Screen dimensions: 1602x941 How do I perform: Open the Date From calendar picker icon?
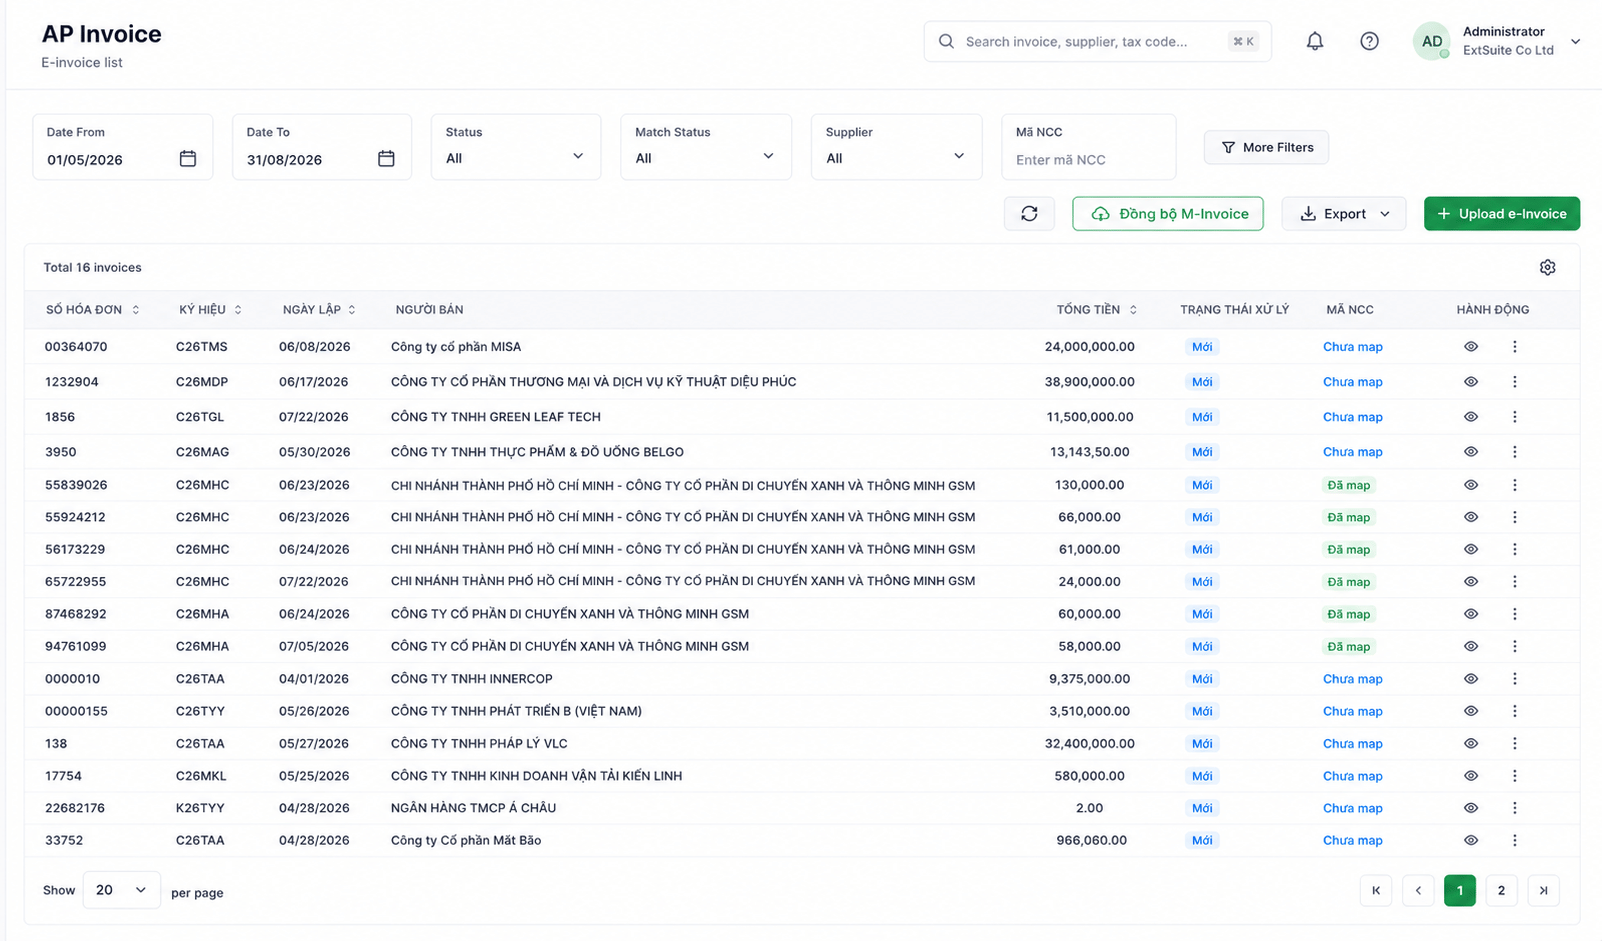187,159
